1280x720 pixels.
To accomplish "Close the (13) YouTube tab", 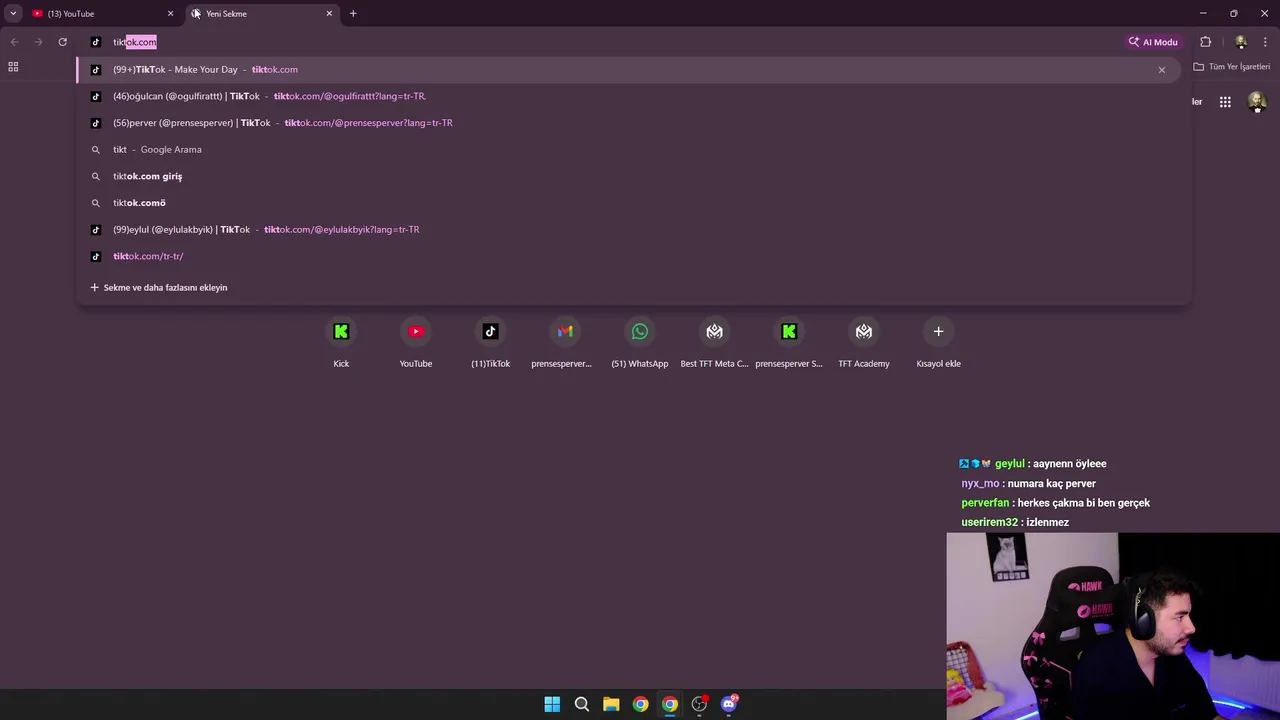I will click(170, 14).
